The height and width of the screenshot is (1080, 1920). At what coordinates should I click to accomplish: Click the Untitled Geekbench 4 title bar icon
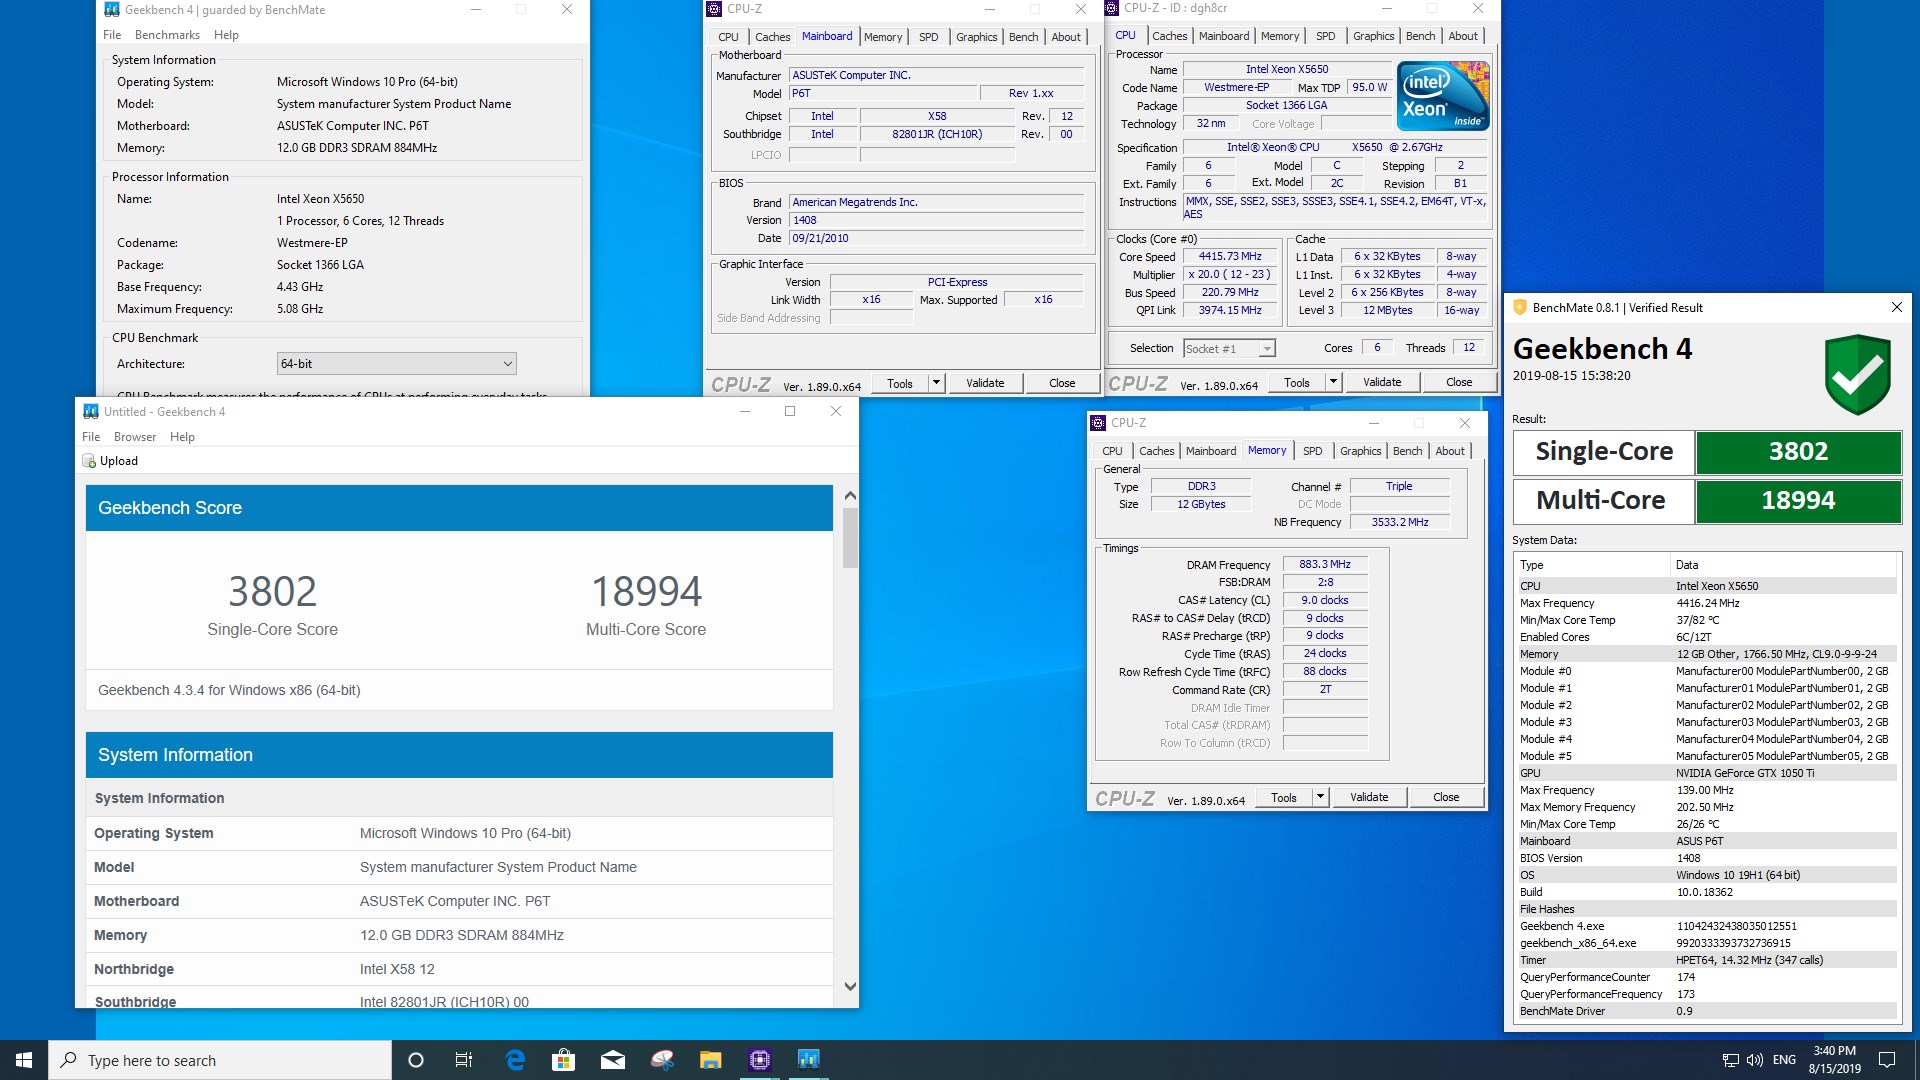click(91, 411)
